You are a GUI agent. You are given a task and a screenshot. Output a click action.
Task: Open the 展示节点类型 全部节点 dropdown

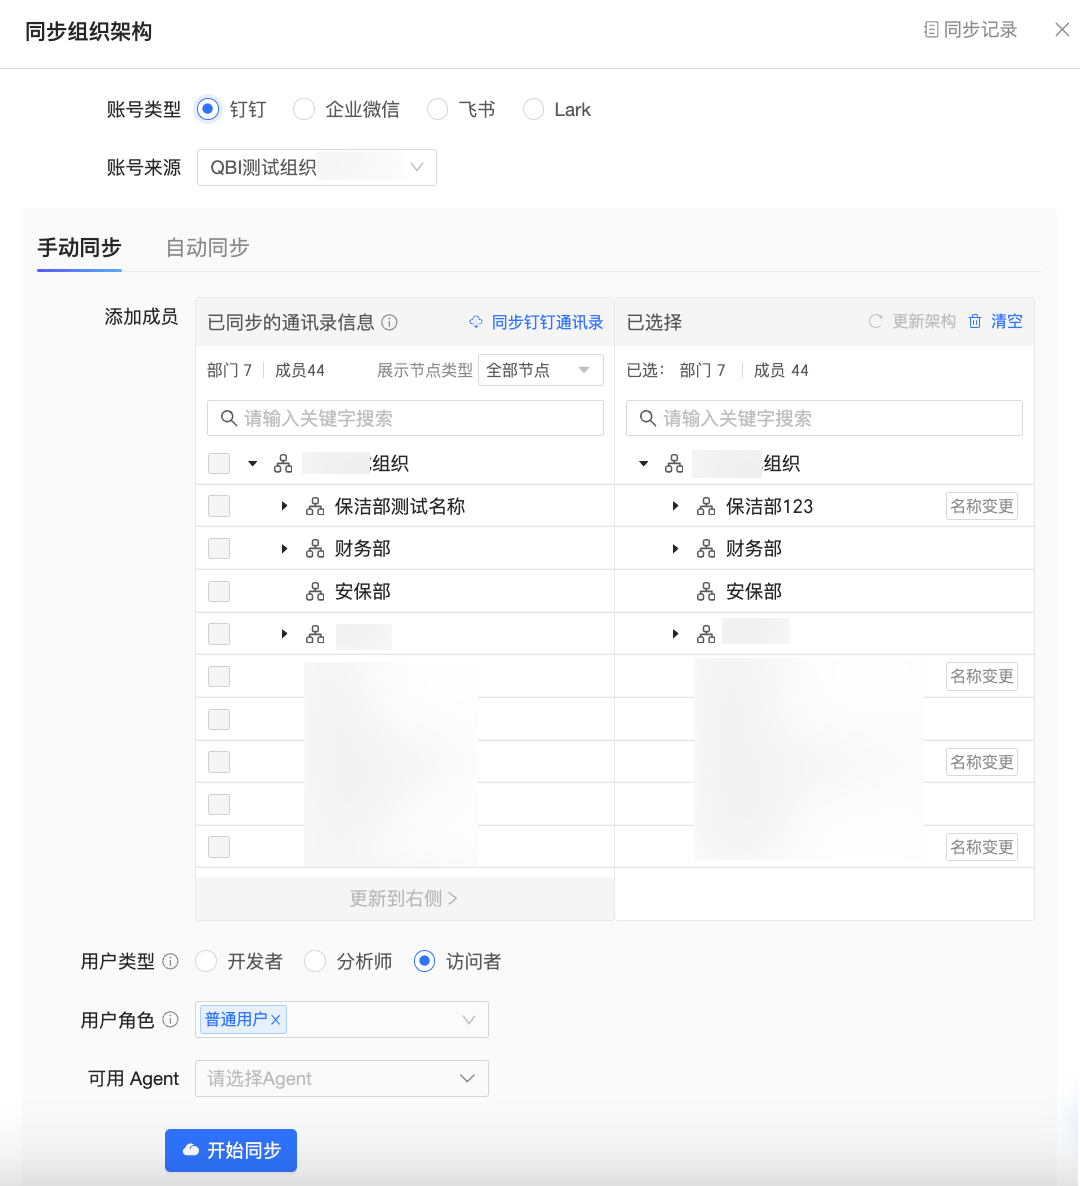point(541,370)
